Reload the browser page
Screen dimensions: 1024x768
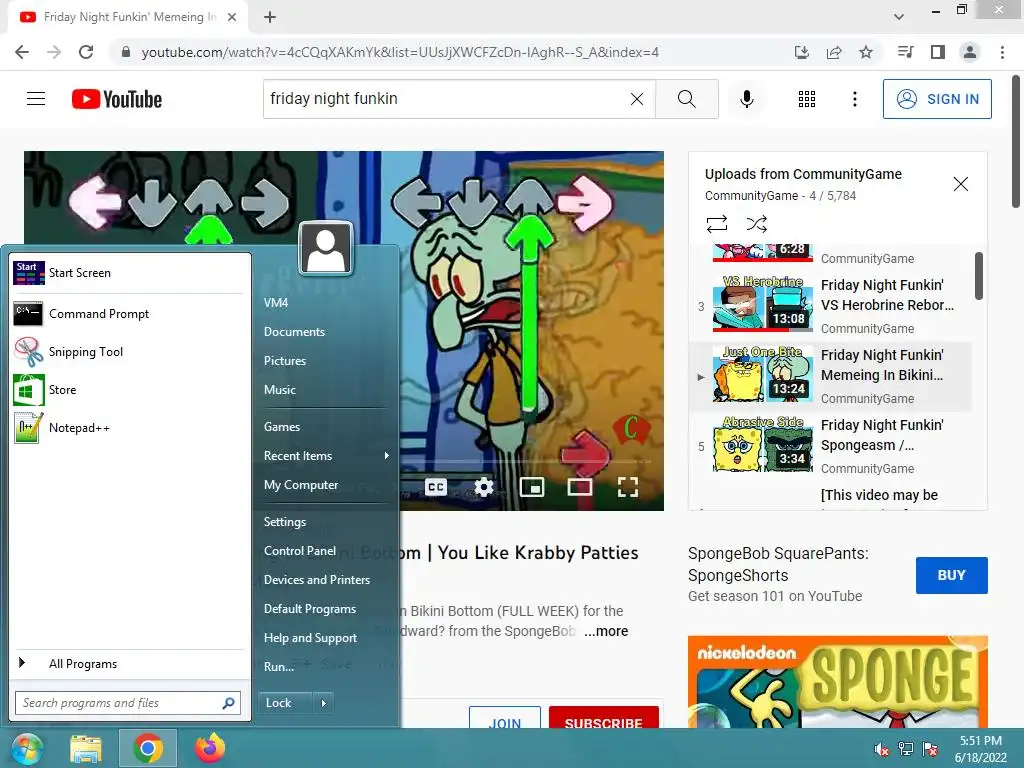86,52
